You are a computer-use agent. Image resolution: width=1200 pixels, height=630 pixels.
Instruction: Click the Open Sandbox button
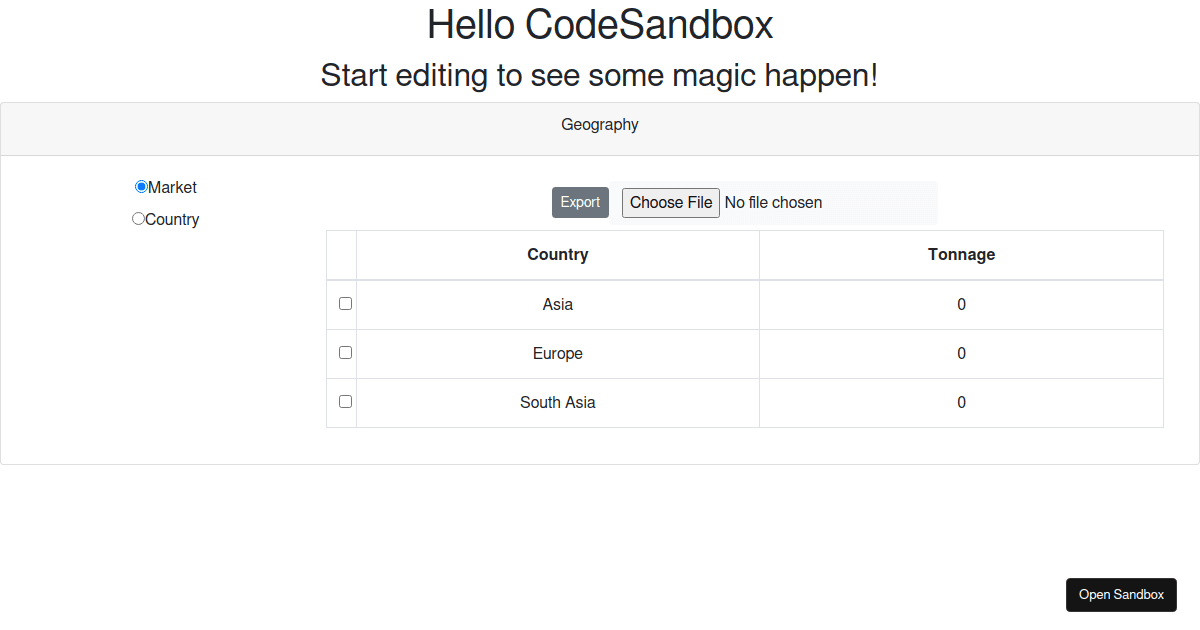(1121, 594)
